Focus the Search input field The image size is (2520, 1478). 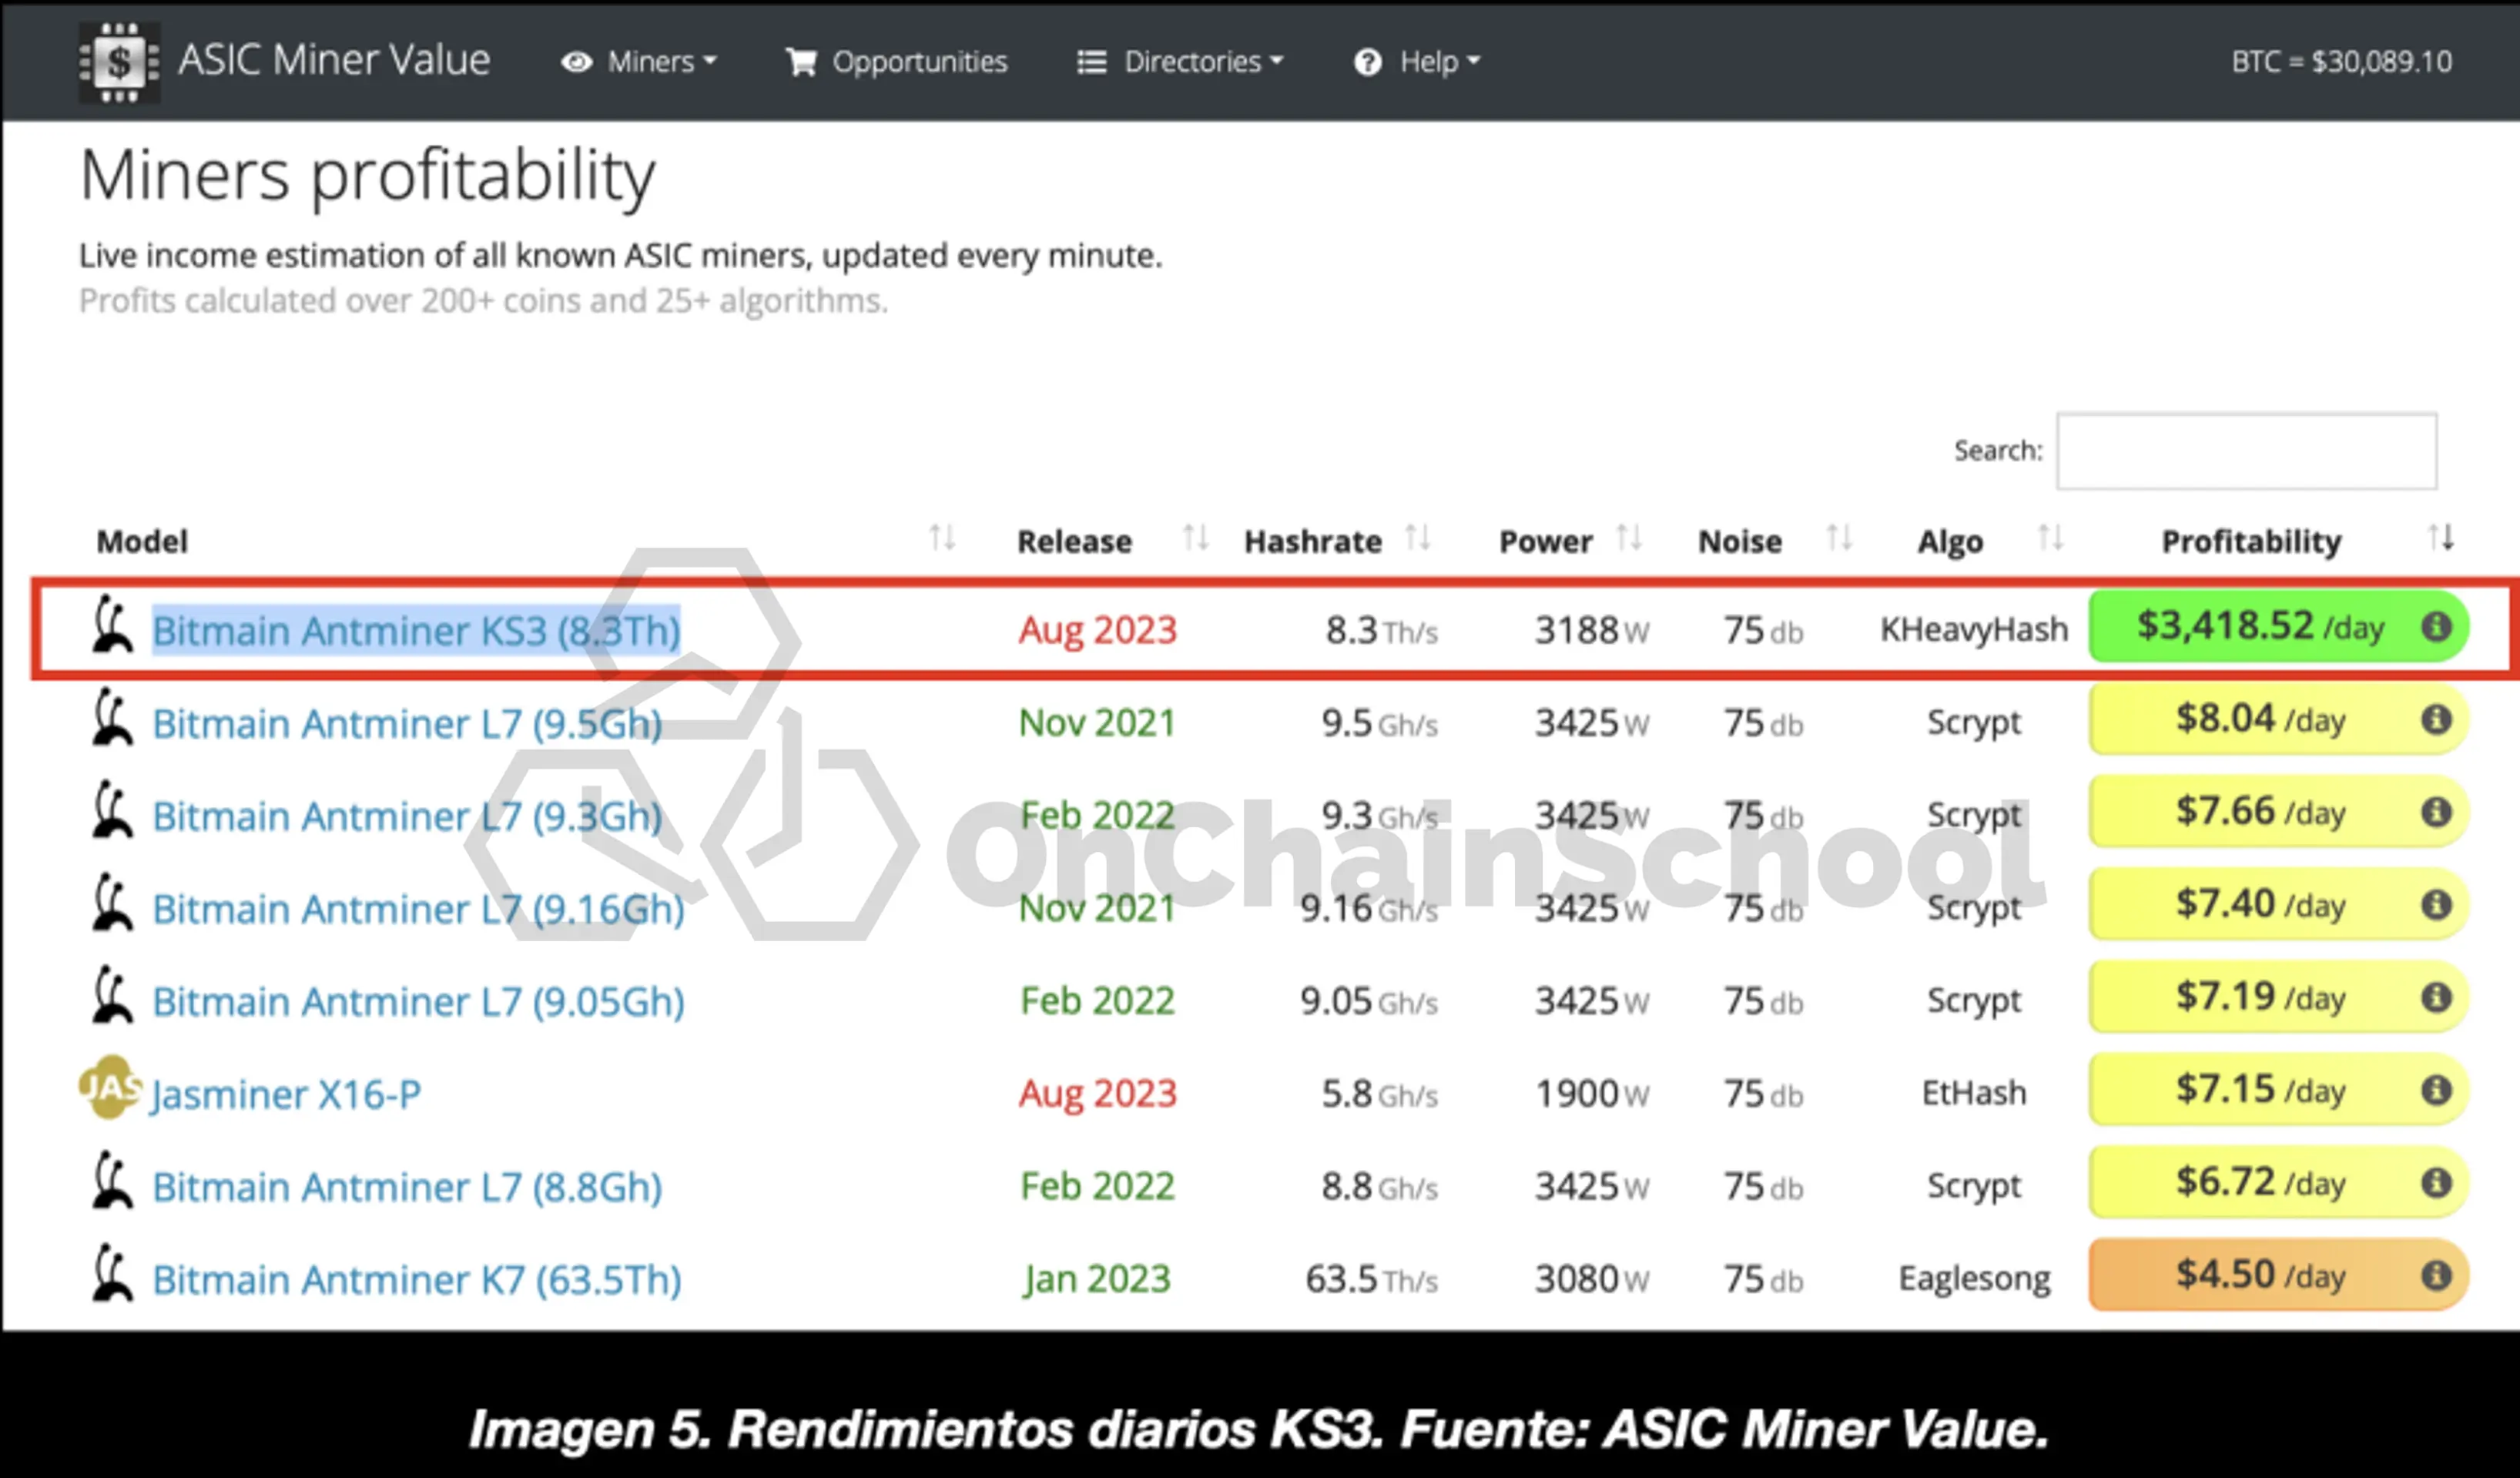point(2246,451)
